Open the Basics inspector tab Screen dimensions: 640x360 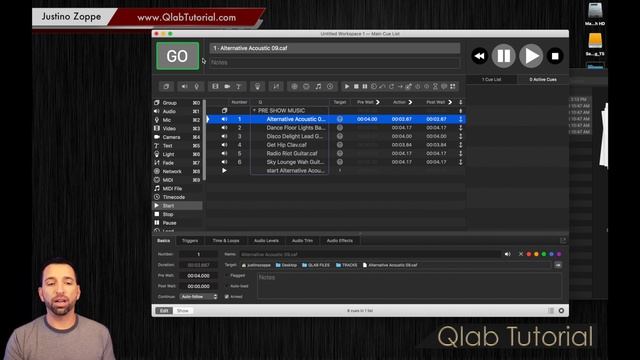coord(164,241)
